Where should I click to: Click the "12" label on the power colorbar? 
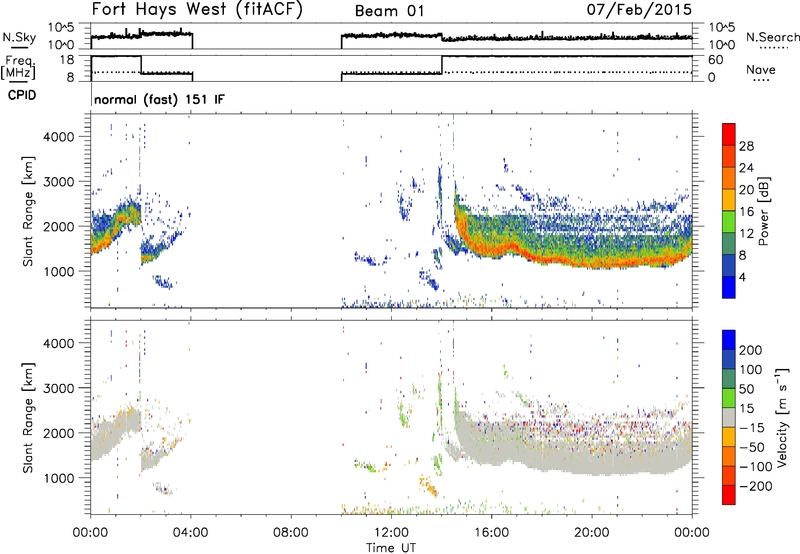click(x=746, y=234)
